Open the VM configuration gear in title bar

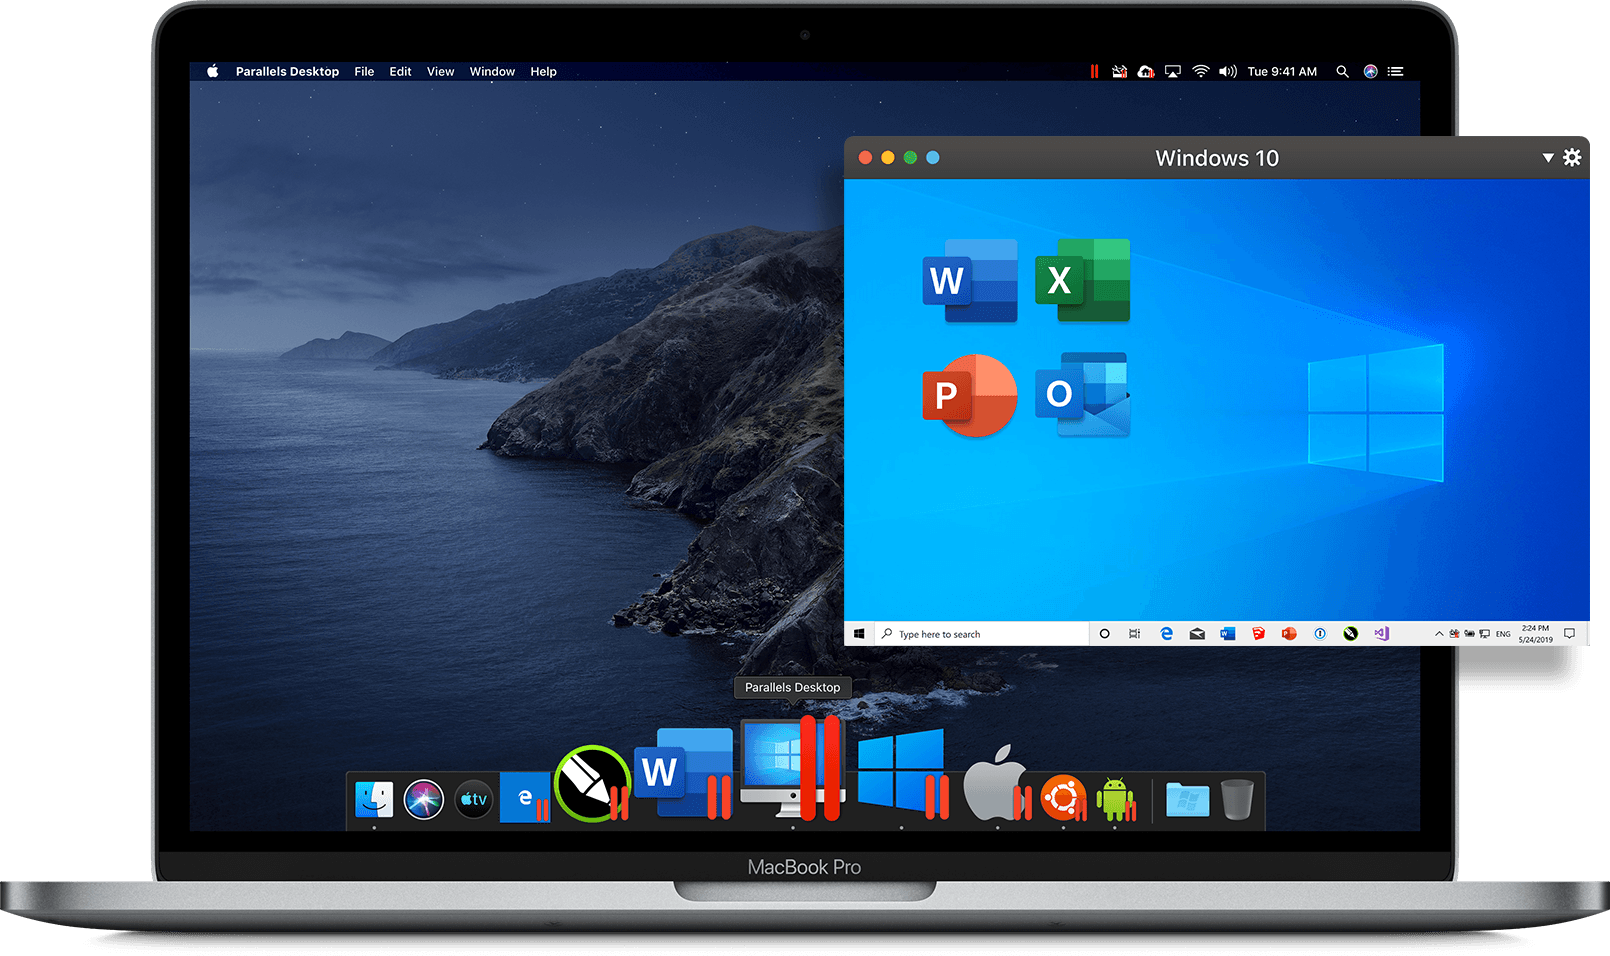(1572, 158)
